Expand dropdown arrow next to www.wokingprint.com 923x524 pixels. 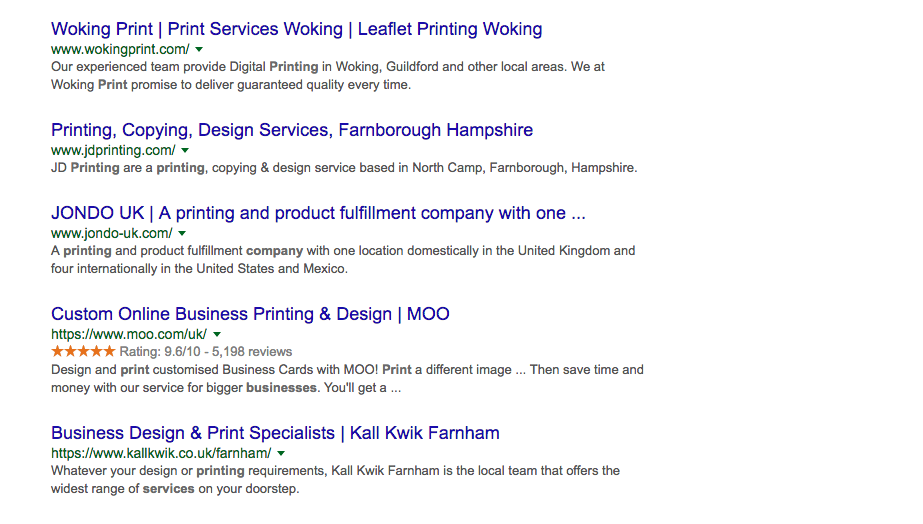(199, 49)
